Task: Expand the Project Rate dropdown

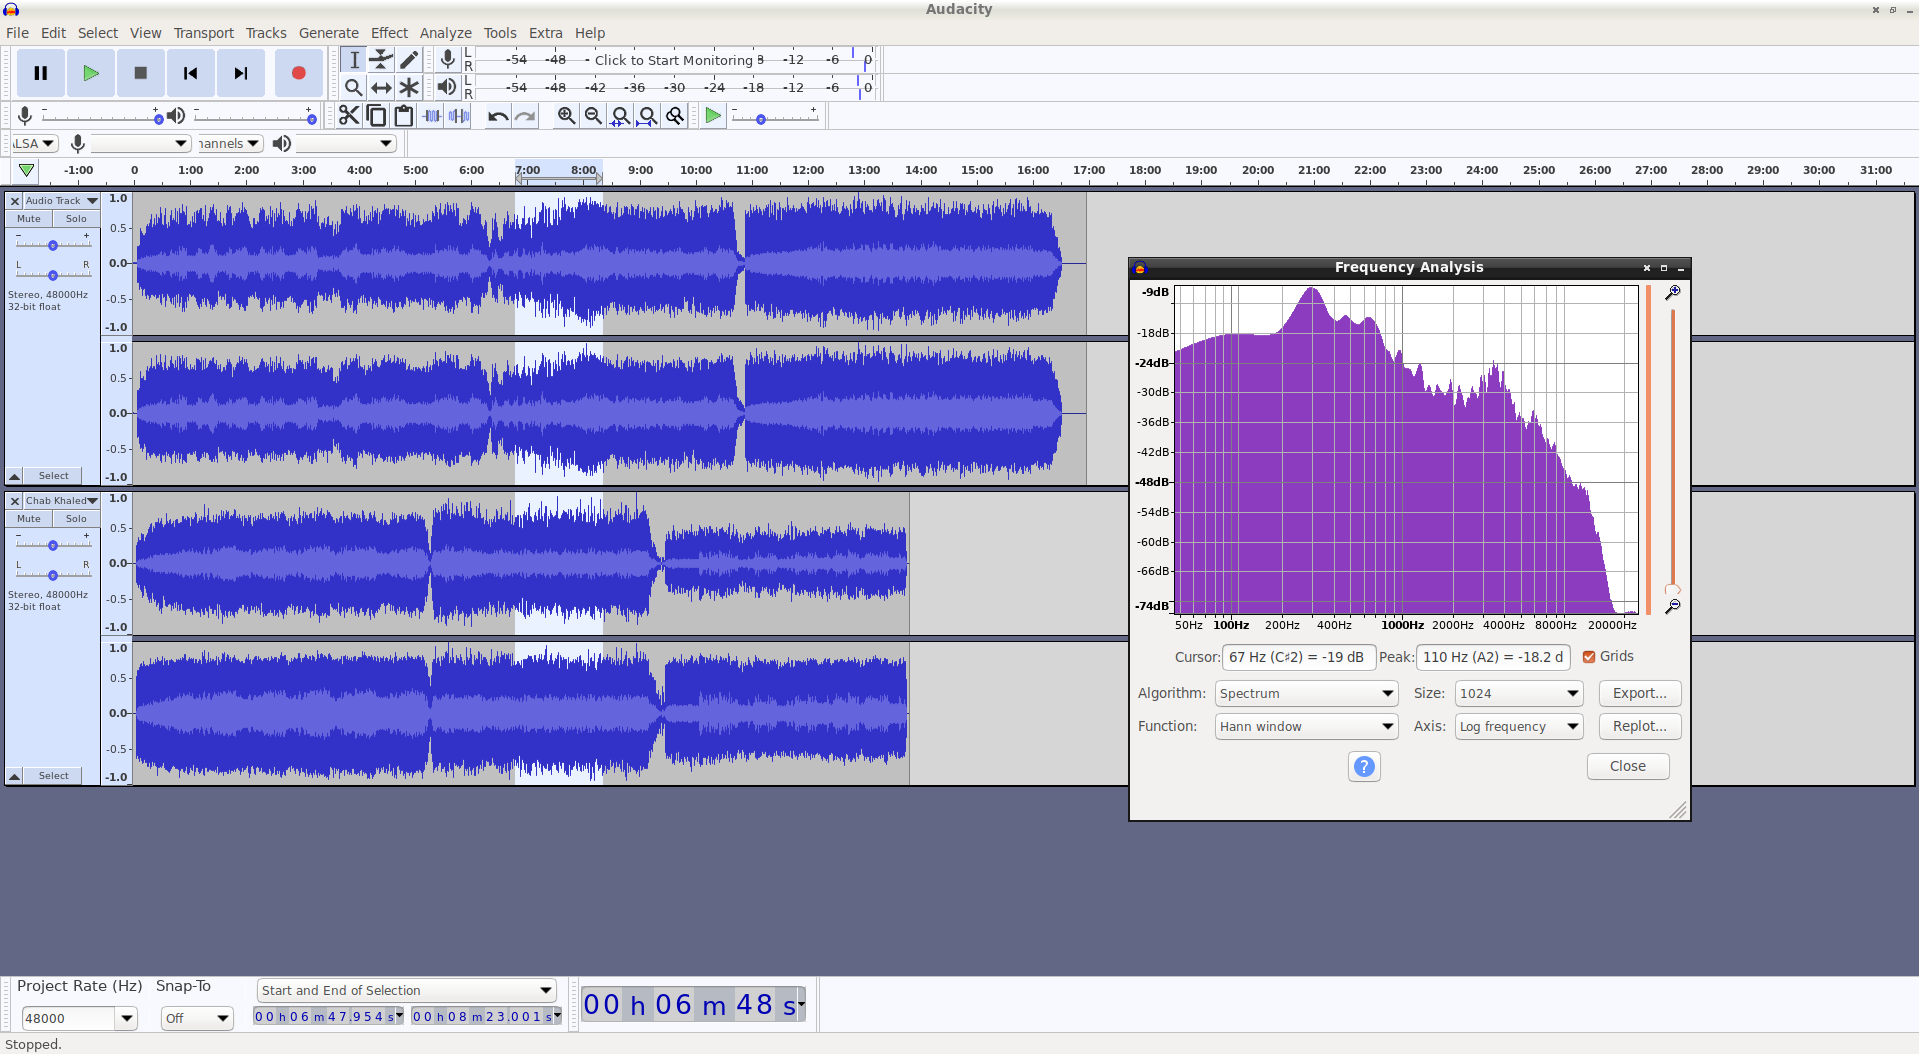Action: tap(126, 1019)
